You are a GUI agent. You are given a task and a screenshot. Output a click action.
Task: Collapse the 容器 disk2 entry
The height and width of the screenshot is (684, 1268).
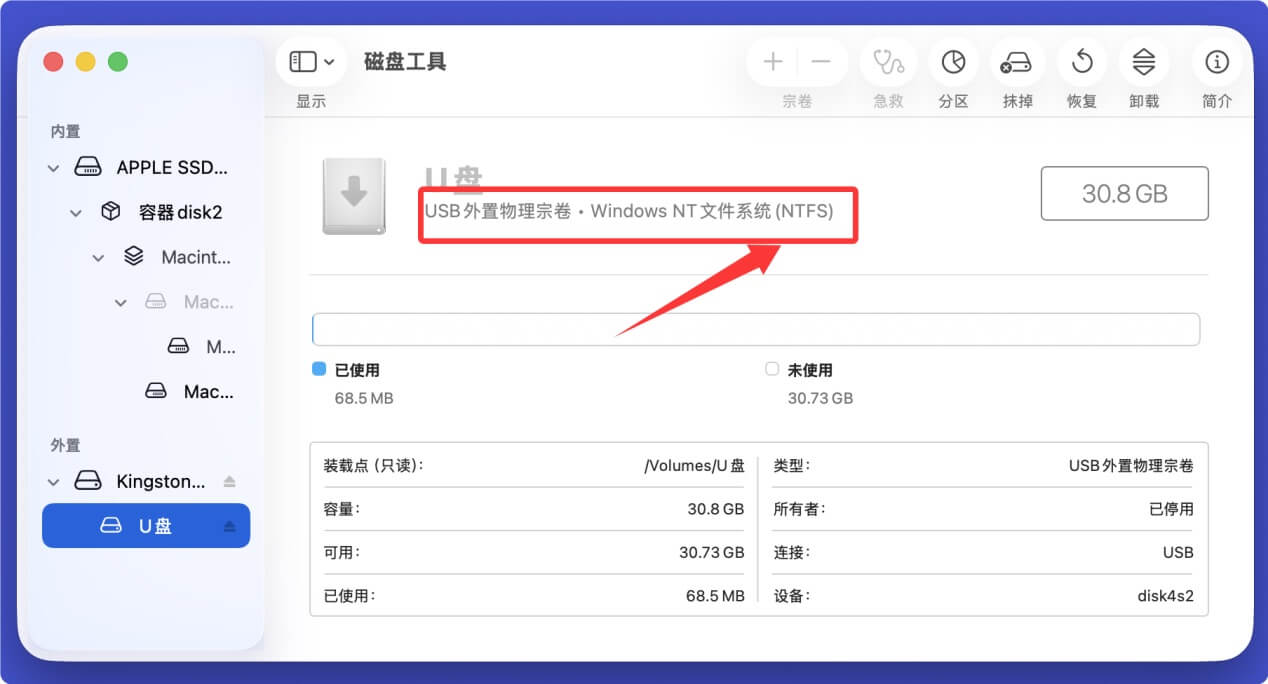(x=76, y=212)
